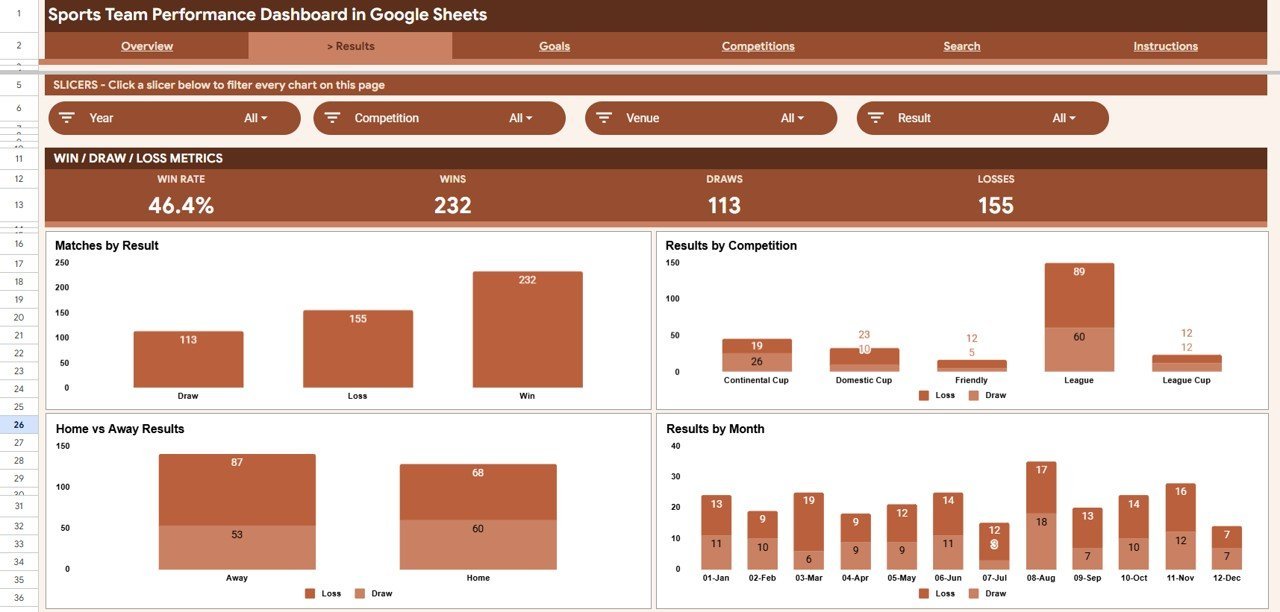Select row header 1
Screen dimensions: 1280x612
click(x=19, y=15)
